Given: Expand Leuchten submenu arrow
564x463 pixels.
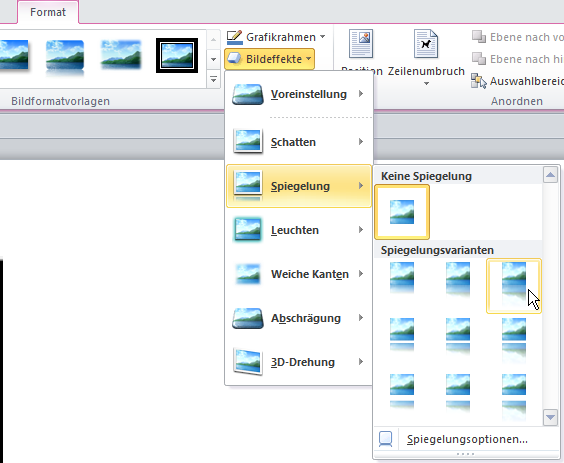Looking at the screenshot, I should [361, 230].
